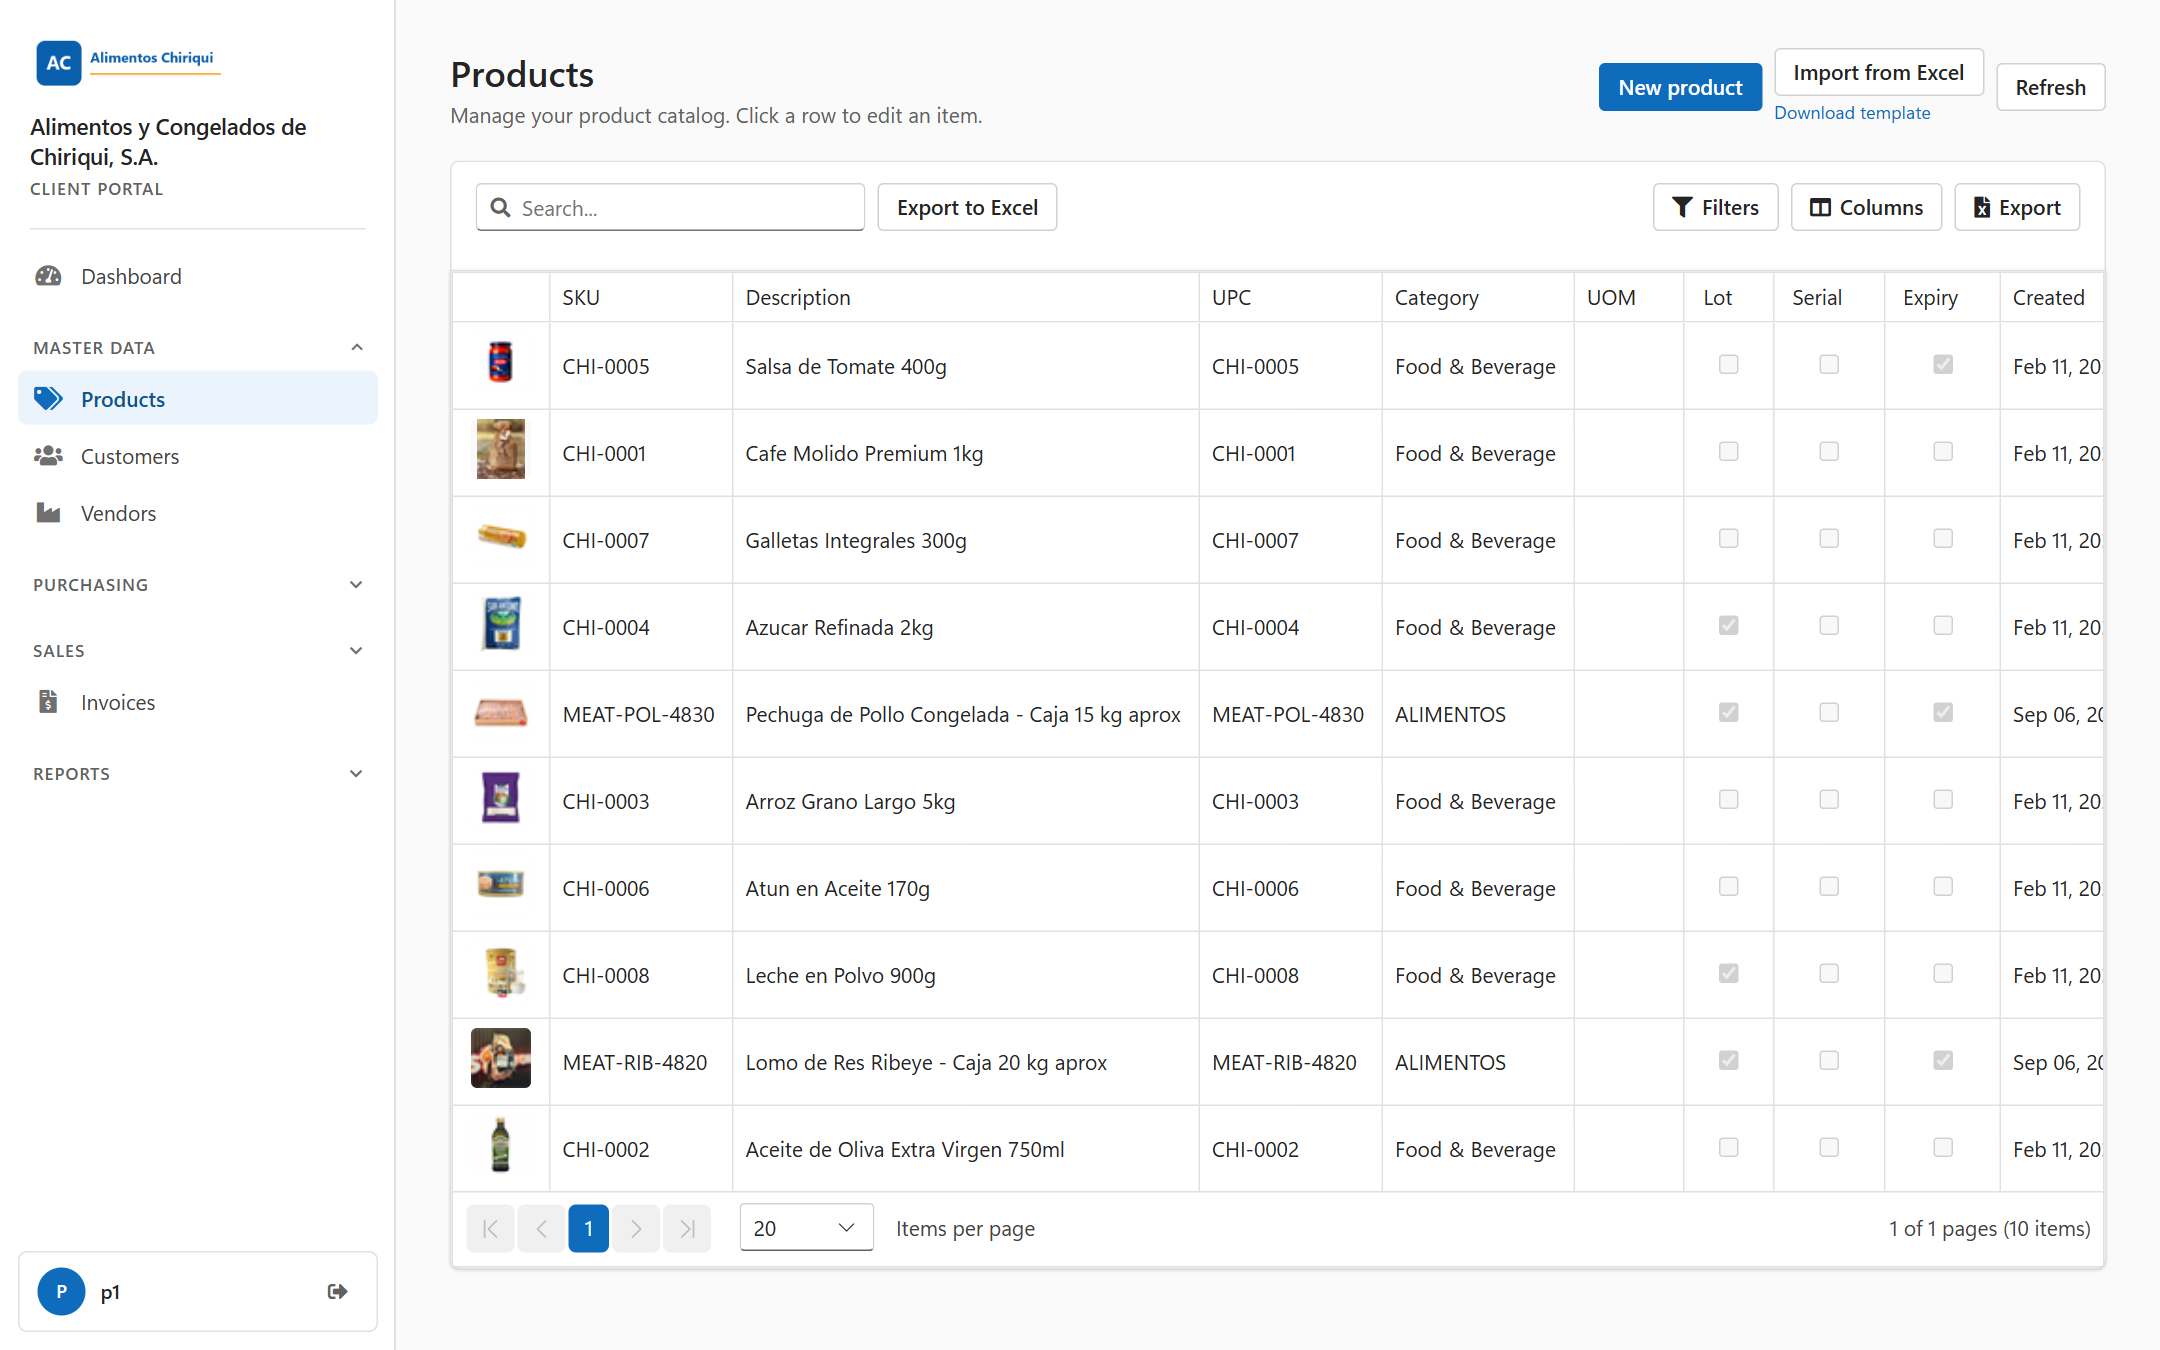Open Salsa de Tomate product thumbnail

click(500, 363)
